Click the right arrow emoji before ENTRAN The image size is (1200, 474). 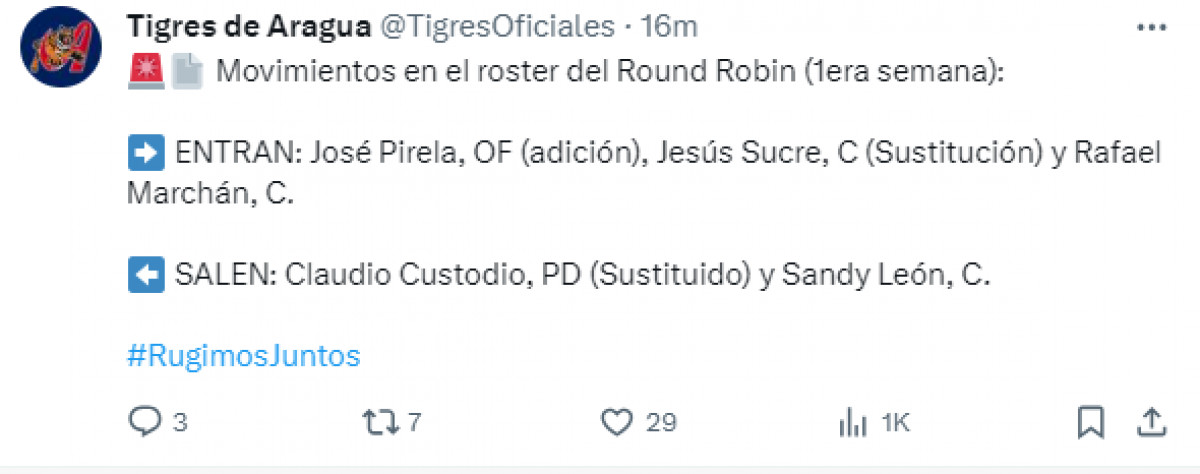(x=145, y=154)
